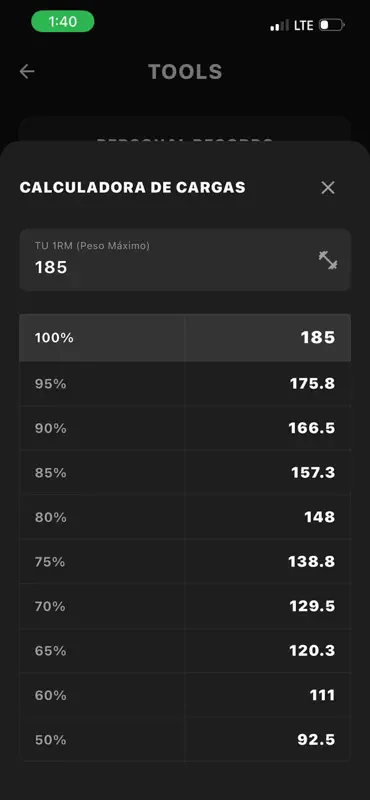
Task: Select the 50% row showing 92.5
Action: point(185,739)
